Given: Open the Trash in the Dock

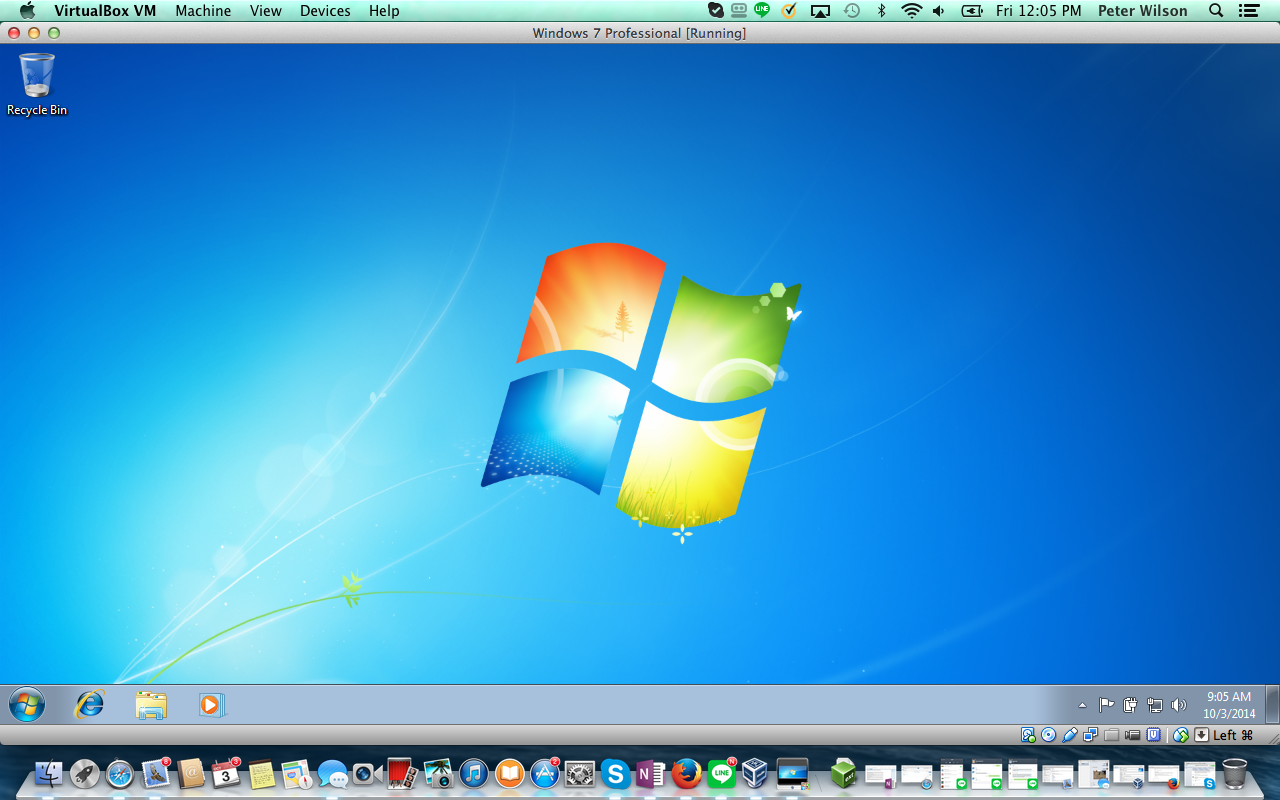Looking at the screenshot, I should pos(1235,773).
